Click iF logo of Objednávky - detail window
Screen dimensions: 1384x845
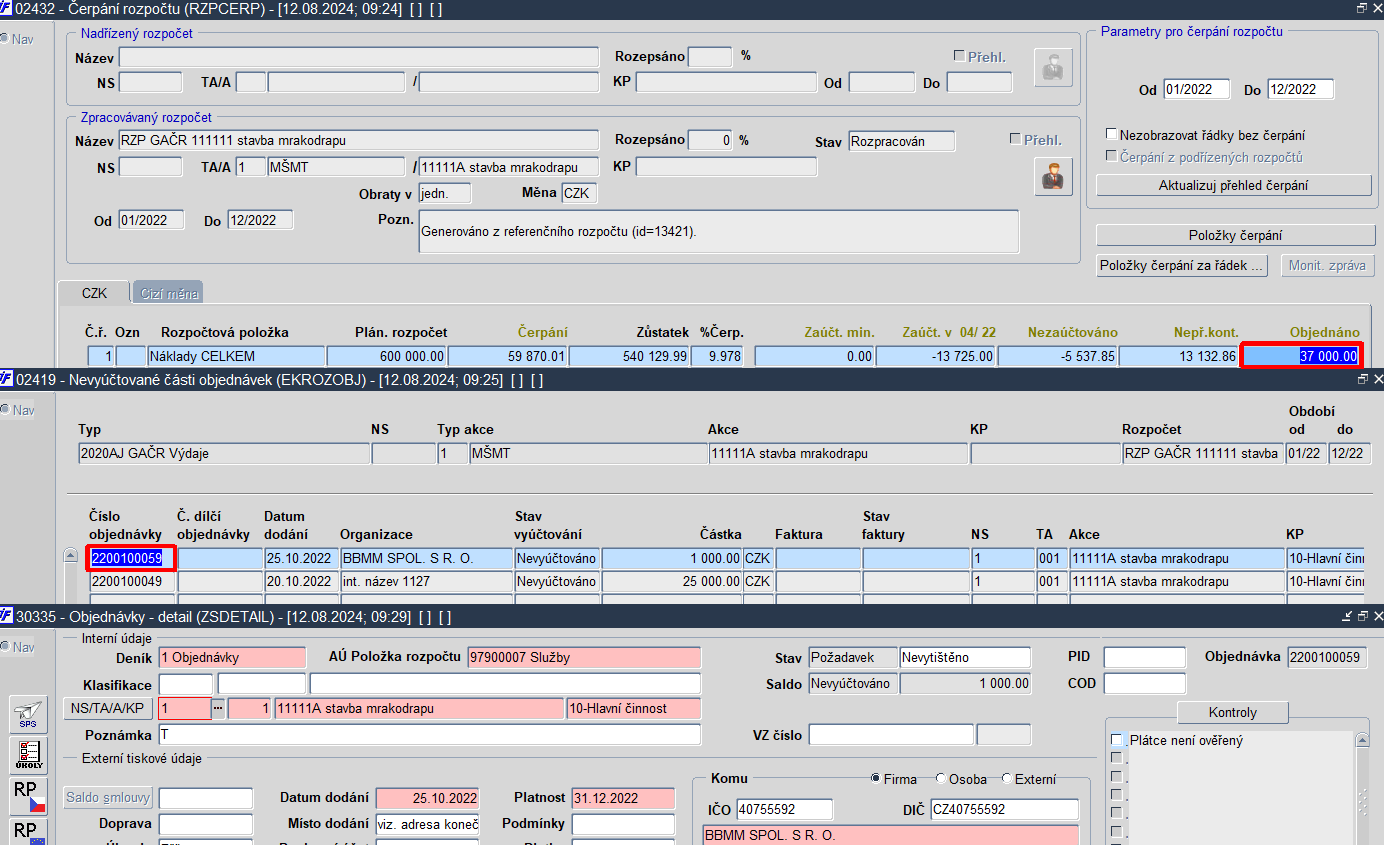point(7,617)
